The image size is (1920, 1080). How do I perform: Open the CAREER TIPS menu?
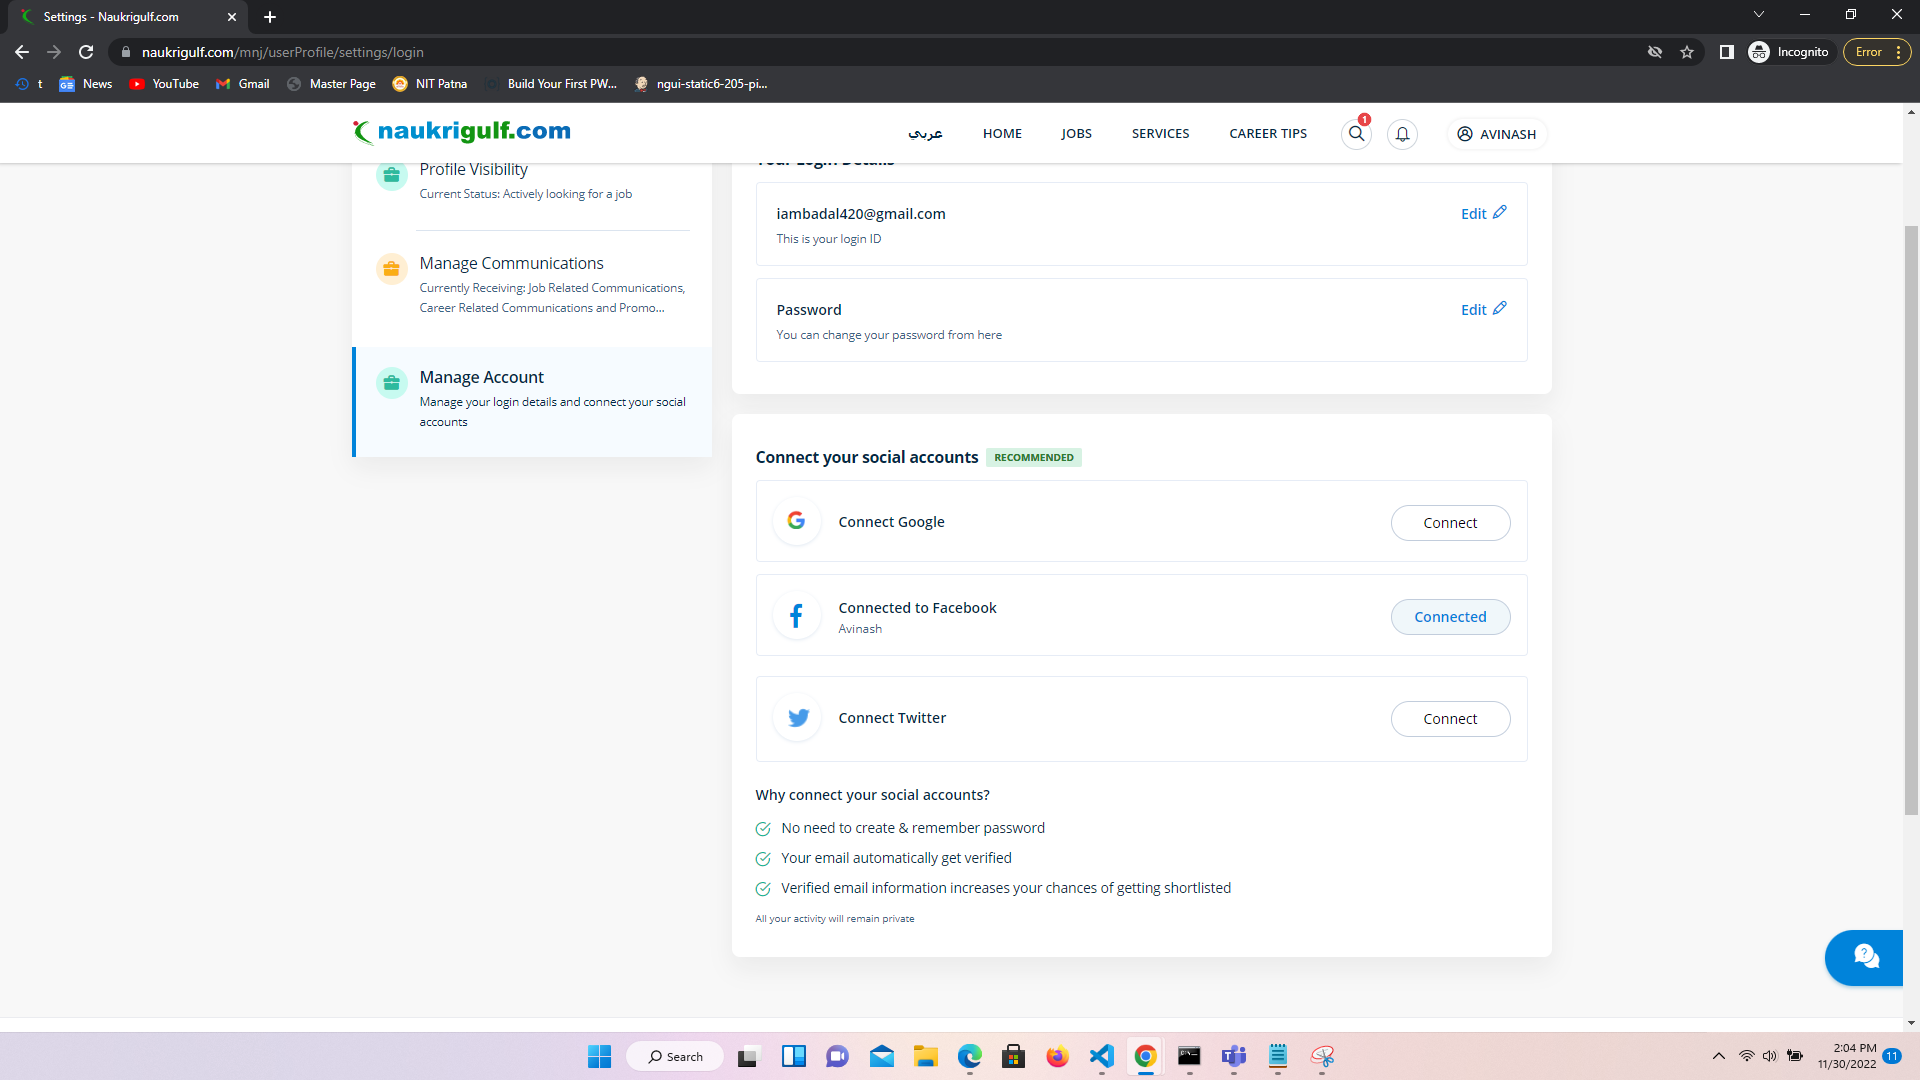1267,134
